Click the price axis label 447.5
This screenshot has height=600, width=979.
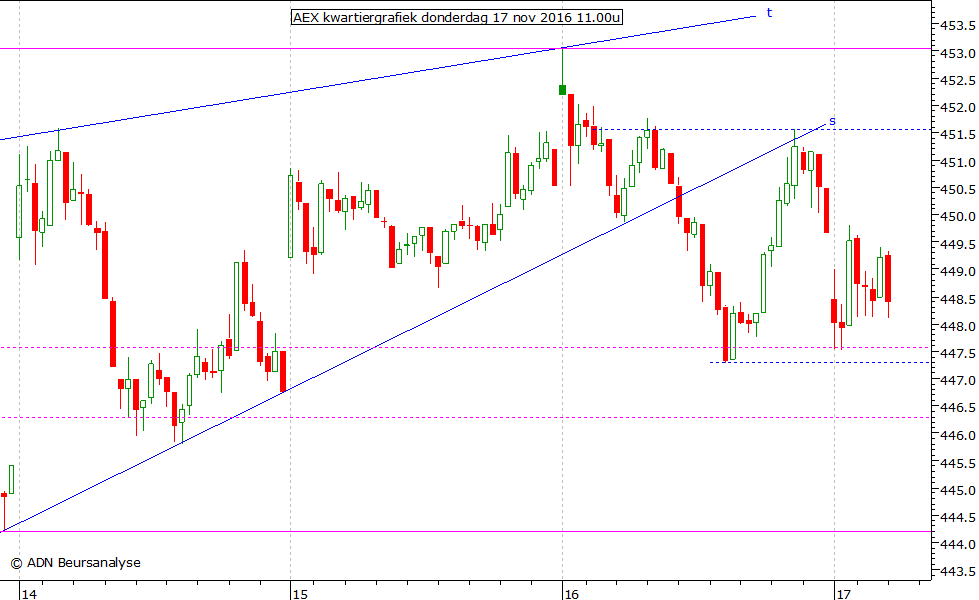click(x=958, y=353)
